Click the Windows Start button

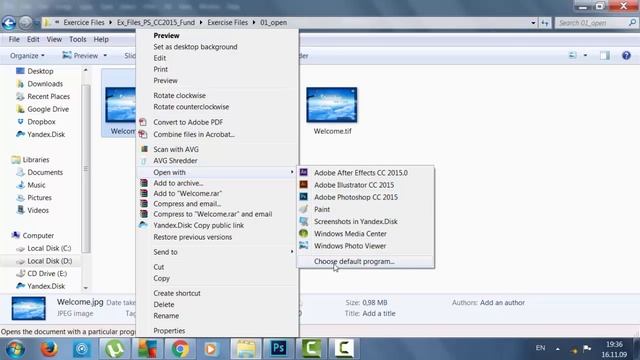15,349
